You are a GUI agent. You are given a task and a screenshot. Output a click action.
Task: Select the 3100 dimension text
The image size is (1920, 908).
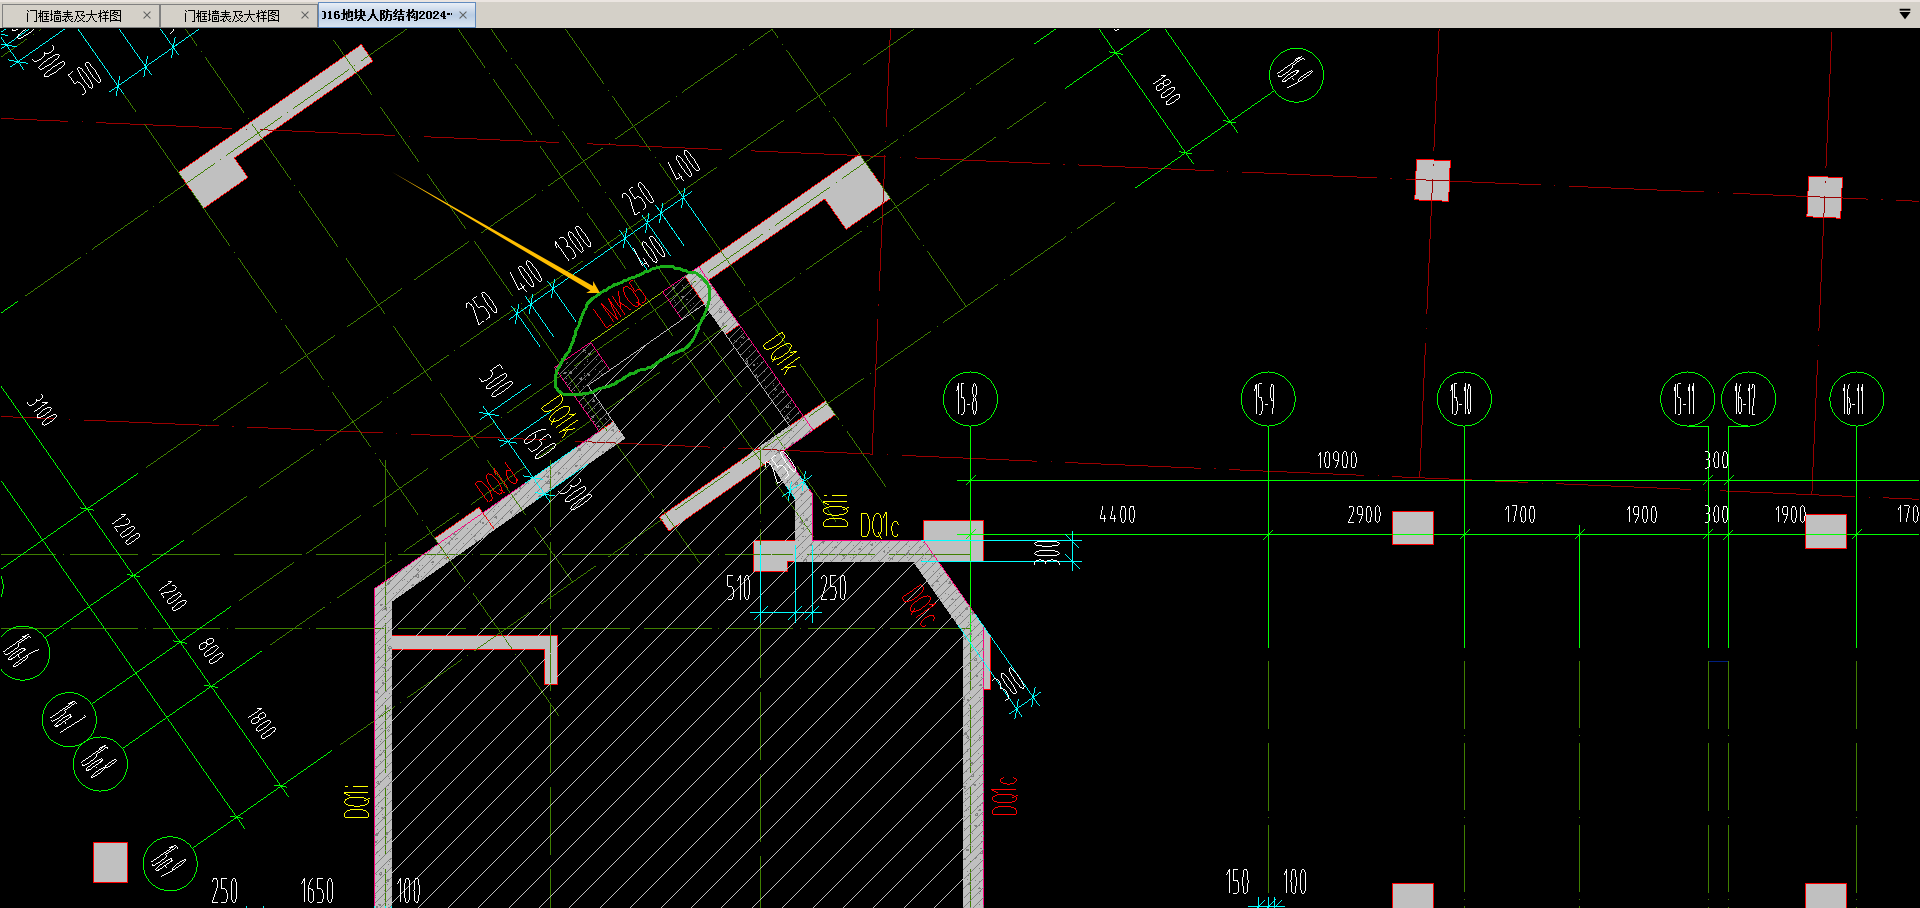[x=41, y=410]
